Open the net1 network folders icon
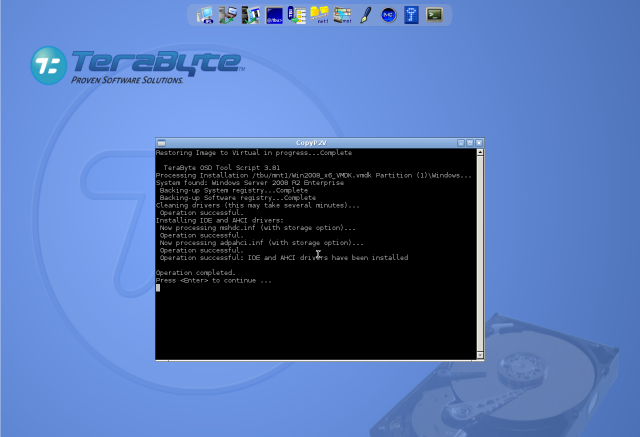The width and height of the screenshot is (640, 437). [320, 15]
